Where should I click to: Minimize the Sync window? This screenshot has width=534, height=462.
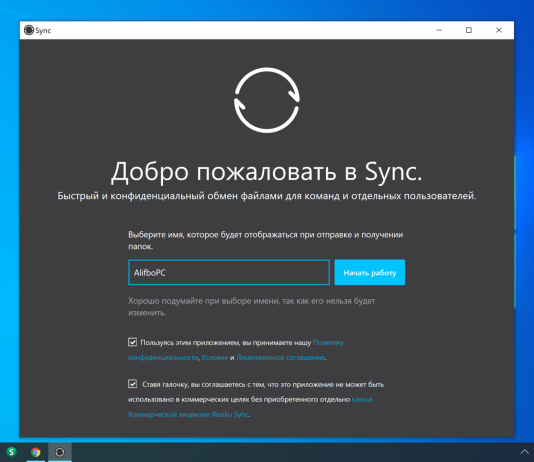point(439,30)
